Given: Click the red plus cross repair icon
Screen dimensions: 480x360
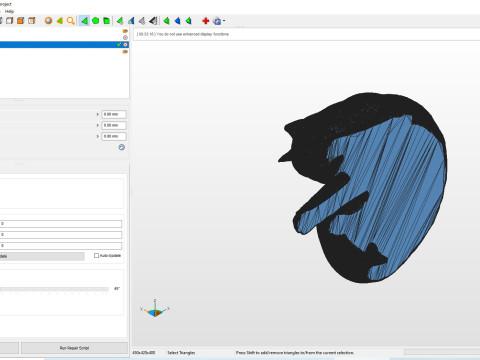Looking at the screenshot, I should pyautogui.click(x=206, y=21).
